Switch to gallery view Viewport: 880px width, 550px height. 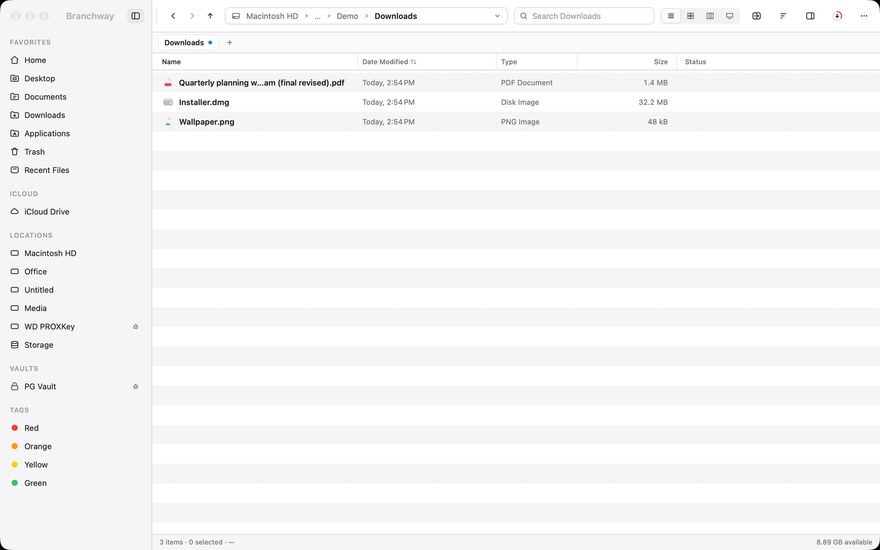730,16
